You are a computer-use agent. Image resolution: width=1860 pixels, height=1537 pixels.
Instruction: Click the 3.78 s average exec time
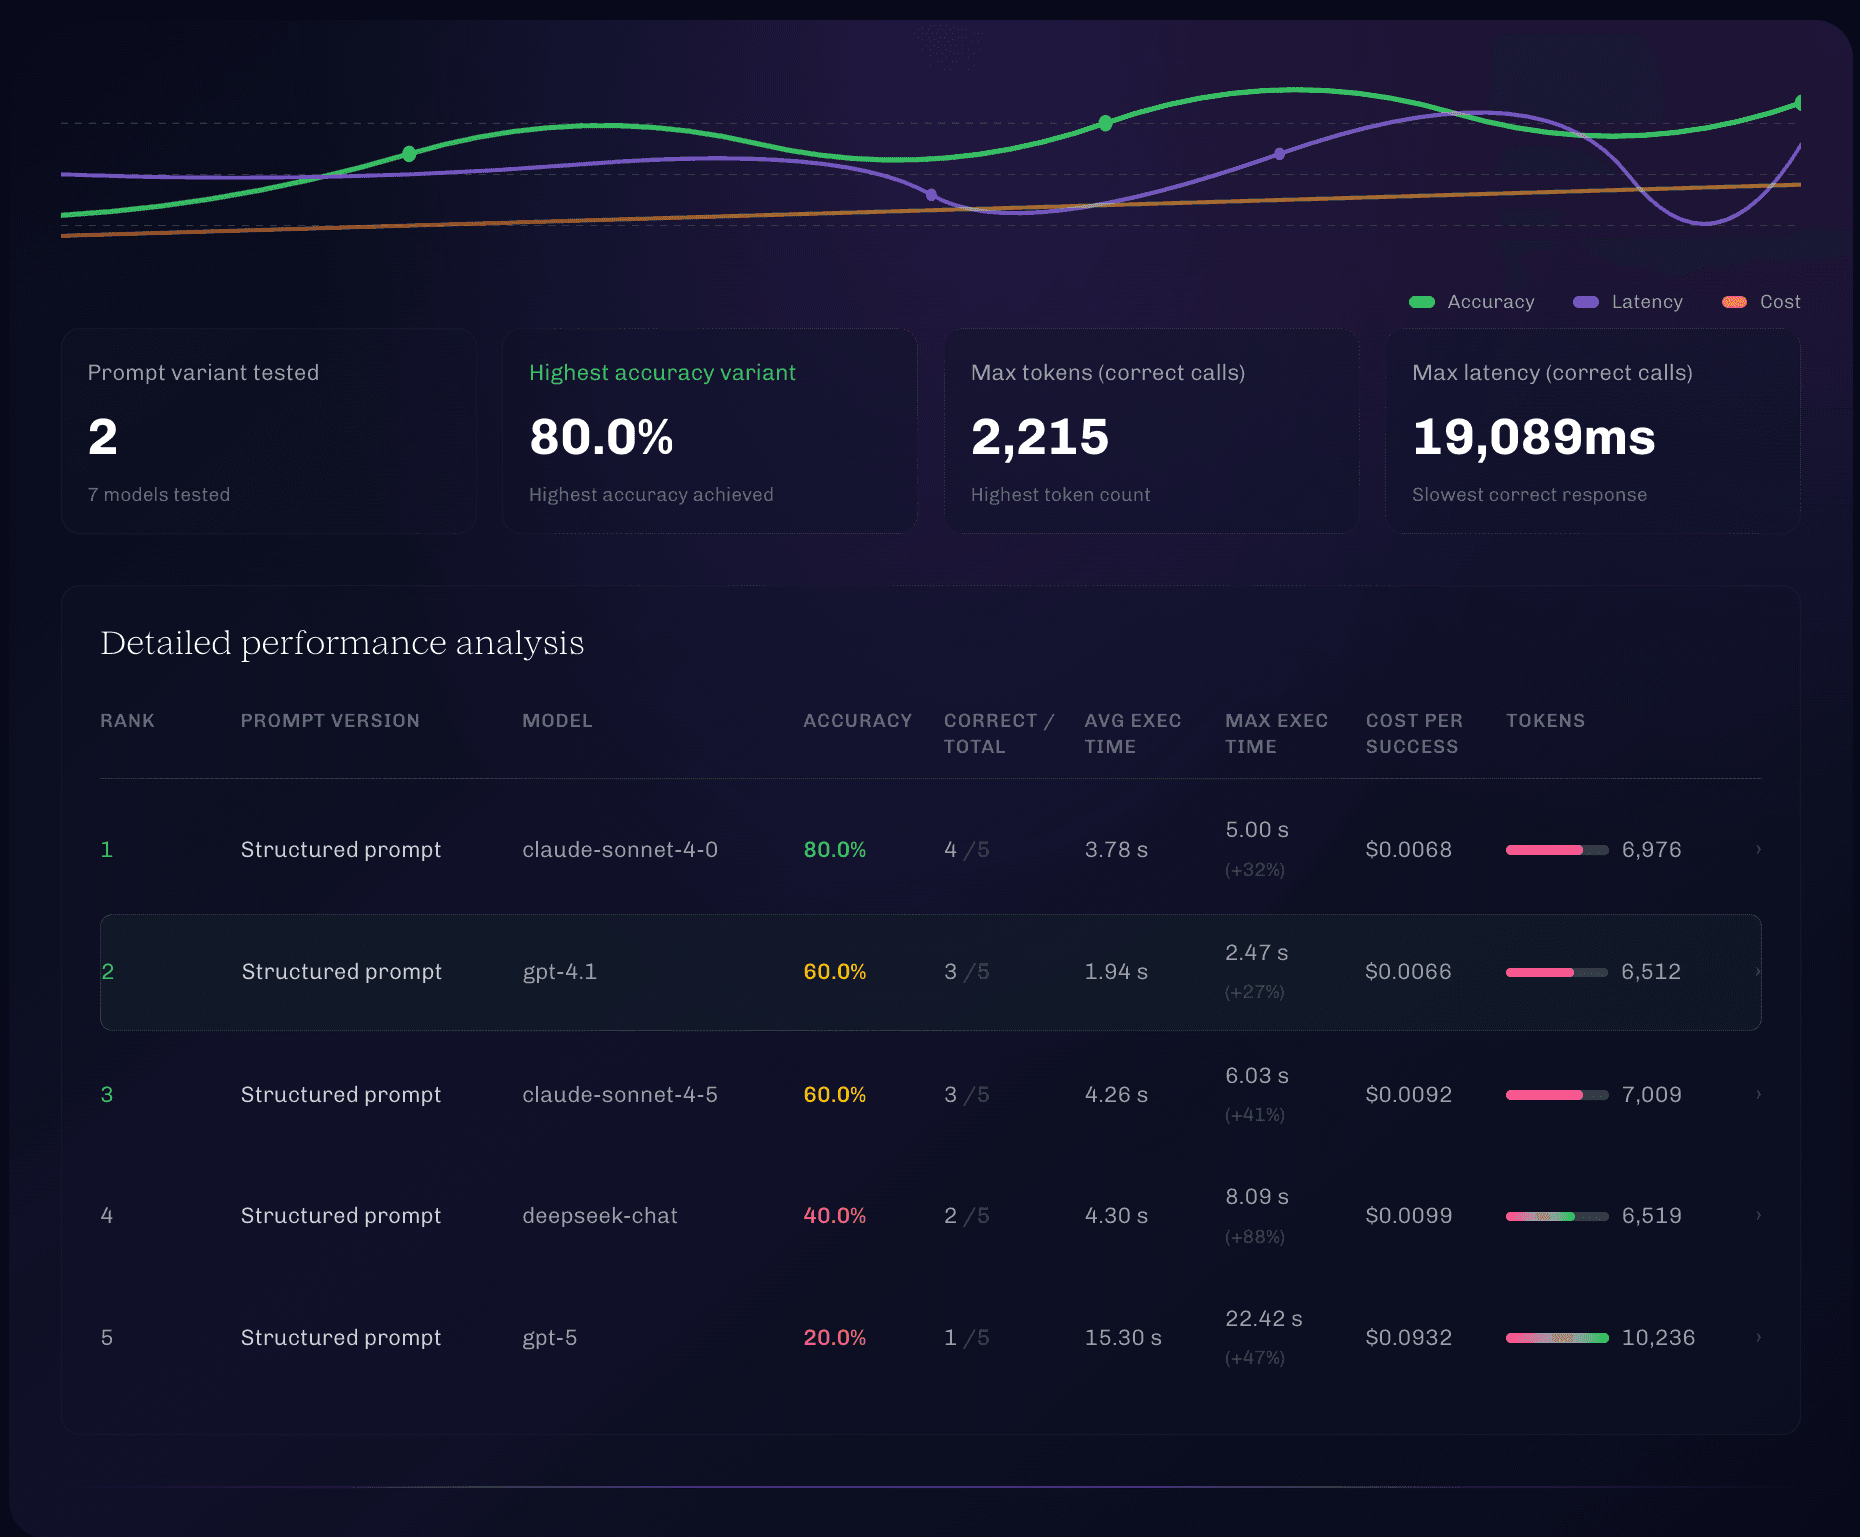pyautogui.click(x=1116, y=850)
